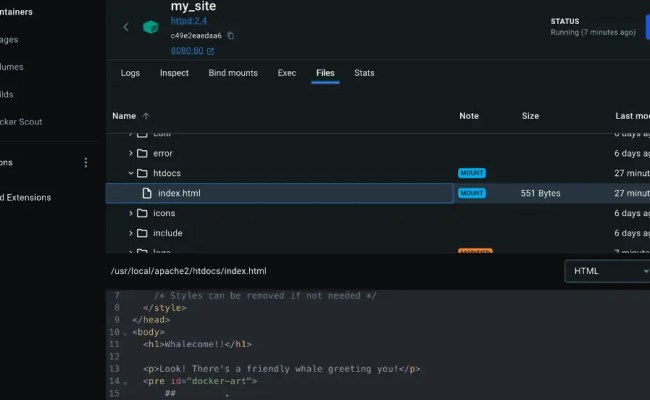Switch to the Logs tab
Viewport: 650px width, 400px height.
coord(130,73)
